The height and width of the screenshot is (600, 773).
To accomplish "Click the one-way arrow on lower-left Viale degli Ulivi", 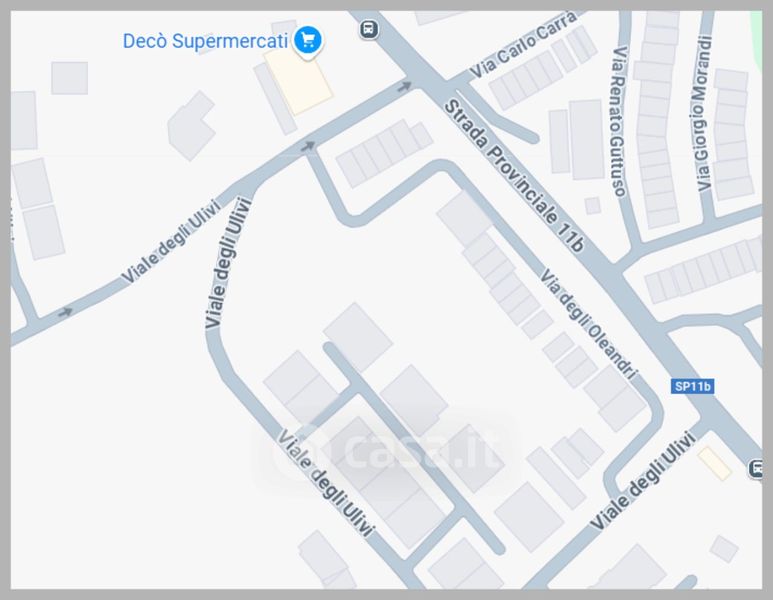I will coord(65,312).
